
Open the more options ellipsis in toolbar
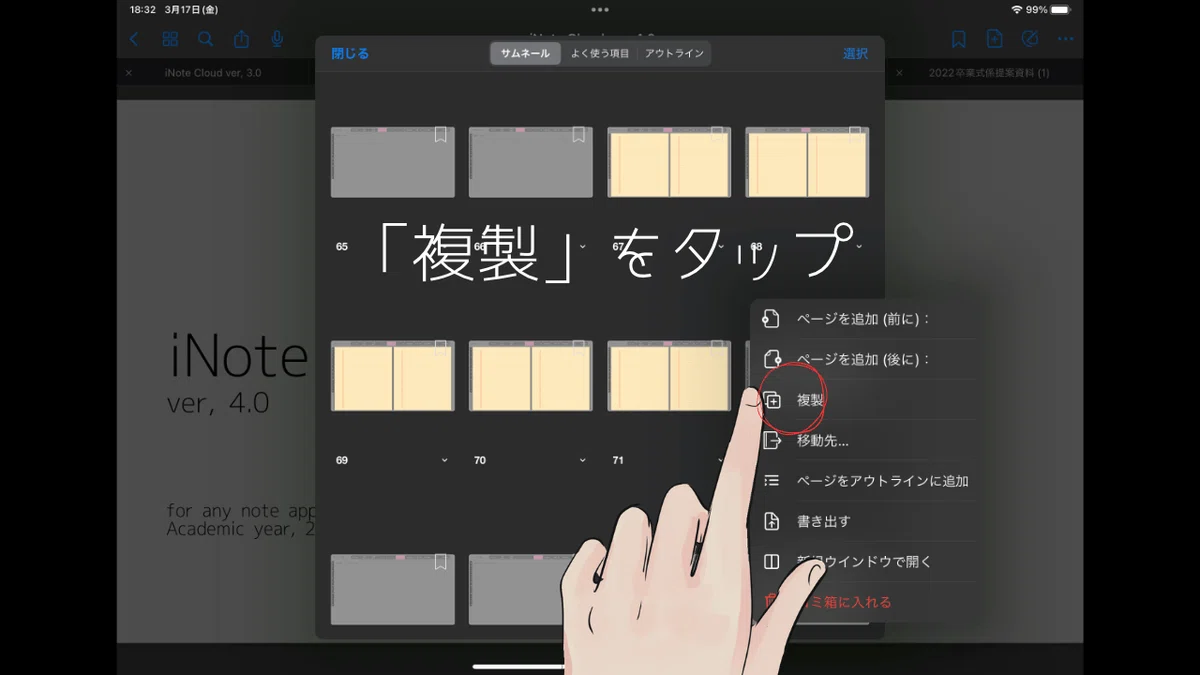pyautogui.click(x=1065, y=39)
